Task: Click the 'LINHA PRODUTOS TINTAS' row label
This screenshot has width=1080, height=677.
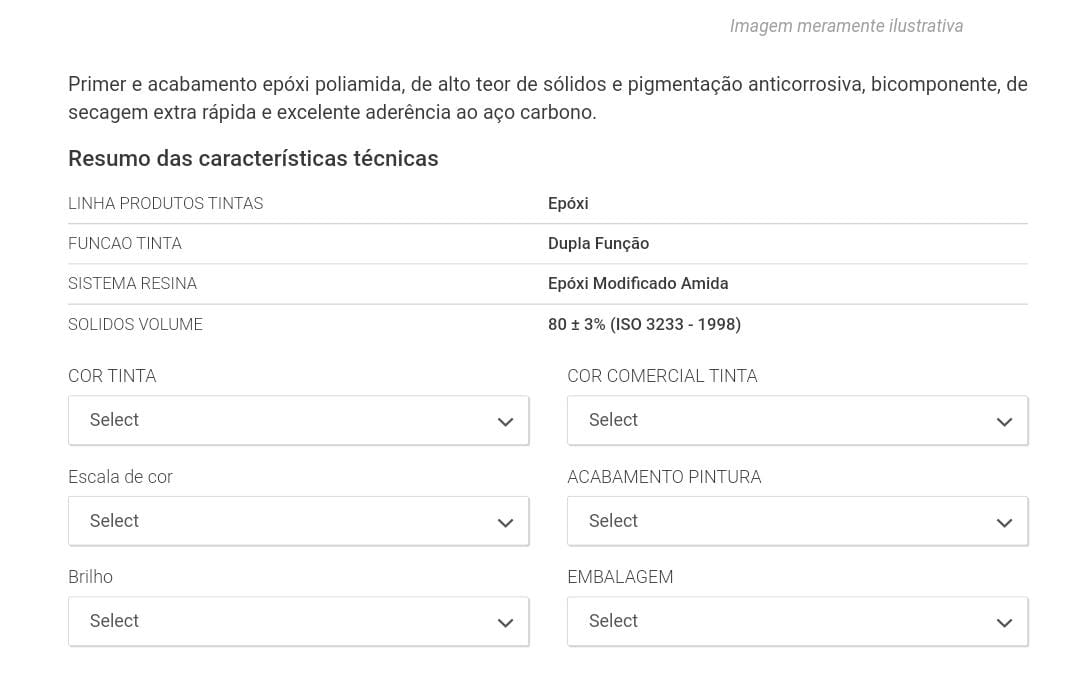Action: pos(165,204)
